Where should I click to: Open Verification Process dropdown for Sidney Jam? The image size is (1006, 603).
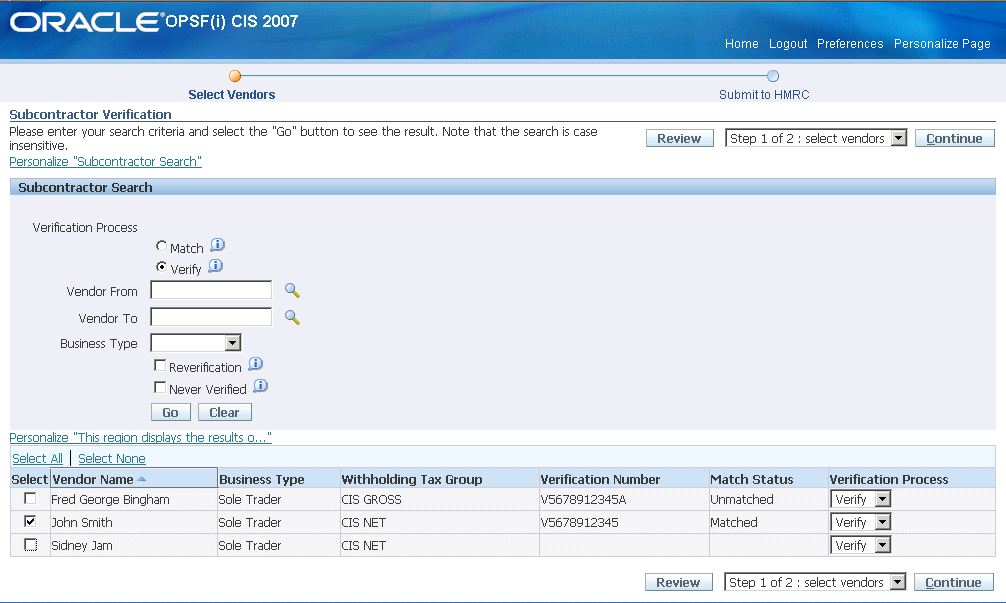(860, 545)
